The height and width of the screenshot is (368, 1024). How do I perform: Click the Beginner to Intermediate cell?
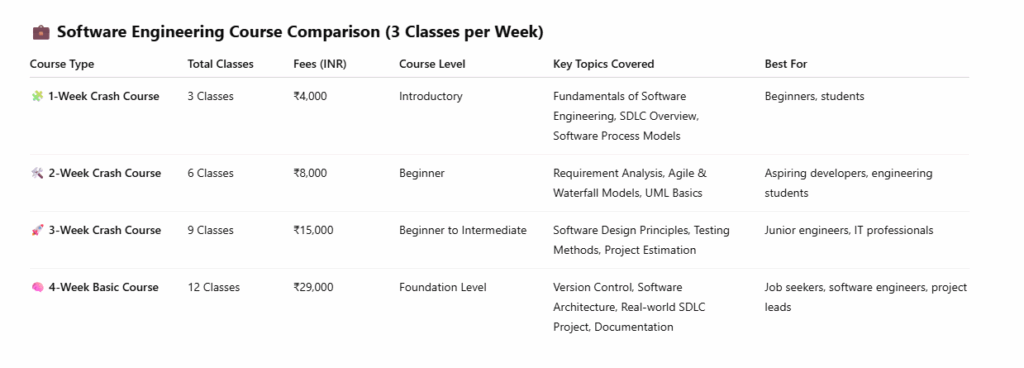click(x=463, y=230)
